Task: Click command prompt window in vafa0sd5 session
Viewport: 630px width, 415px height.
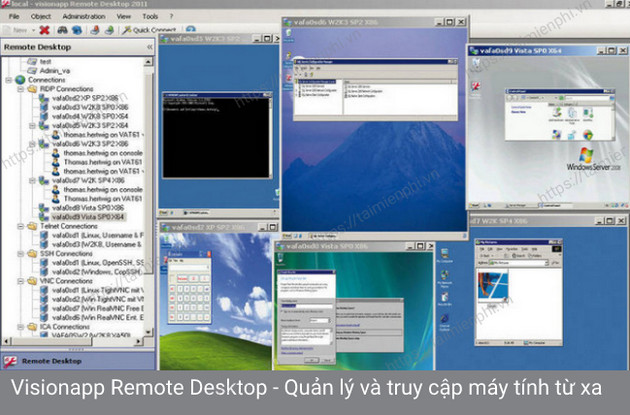Action: (217, 135)
